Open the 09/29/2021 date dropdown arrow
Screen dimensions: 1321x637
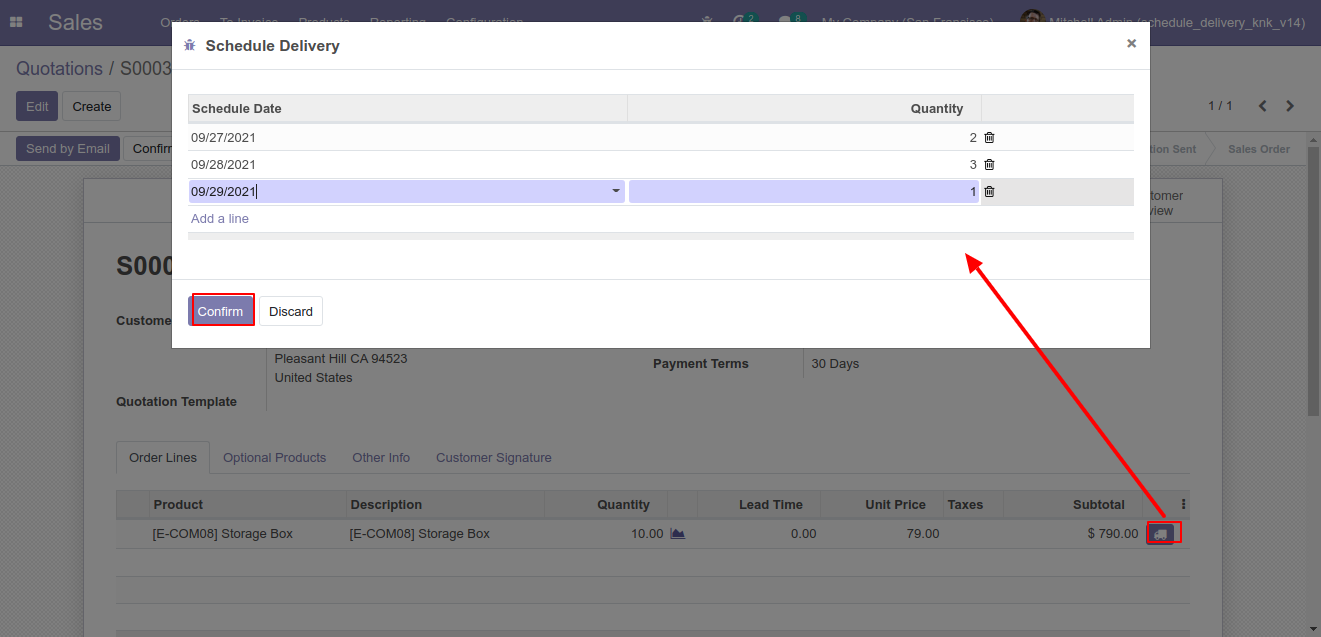pos(616,192)
